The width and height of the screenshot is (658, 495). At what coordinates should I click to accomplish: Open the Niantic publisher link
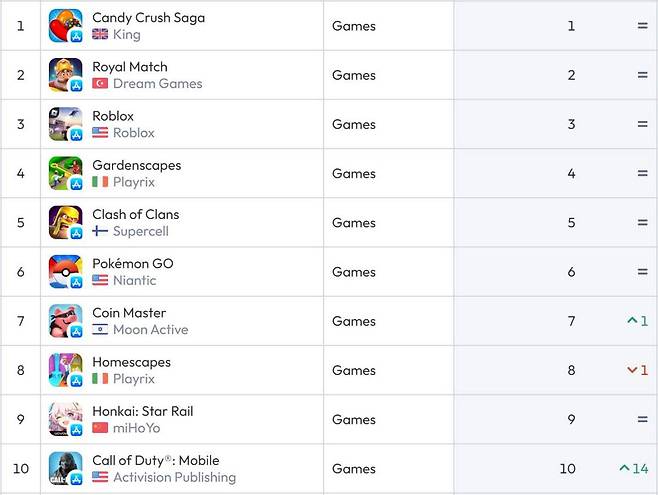tap(134, 280)
